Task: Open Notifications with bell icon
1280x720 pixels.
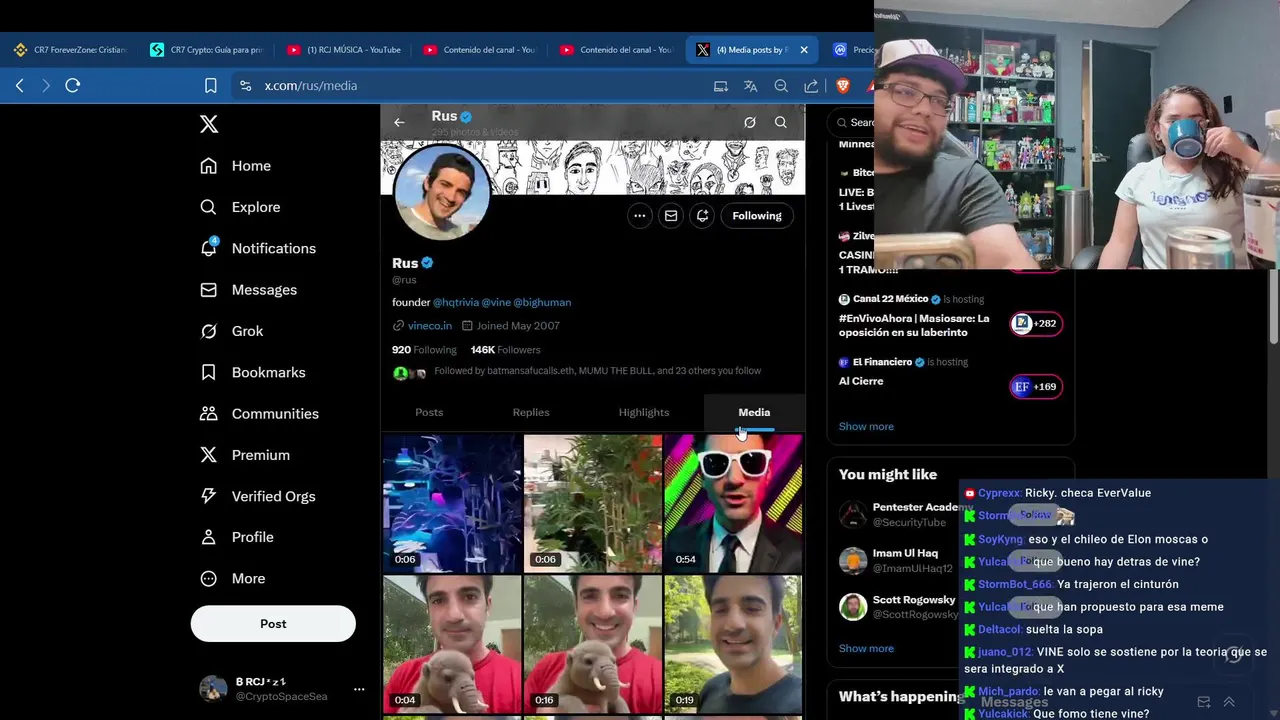Action: point(258,248)
